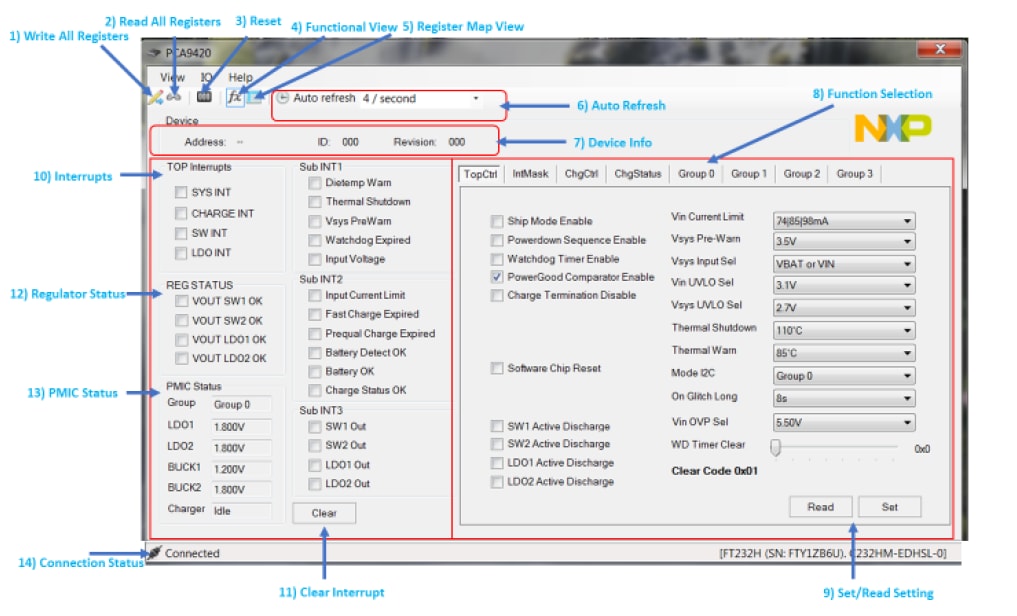The image size is (1017, 616).
Task: Click the WD Timer Clear slider handle
Action: [x=775, y=448]
